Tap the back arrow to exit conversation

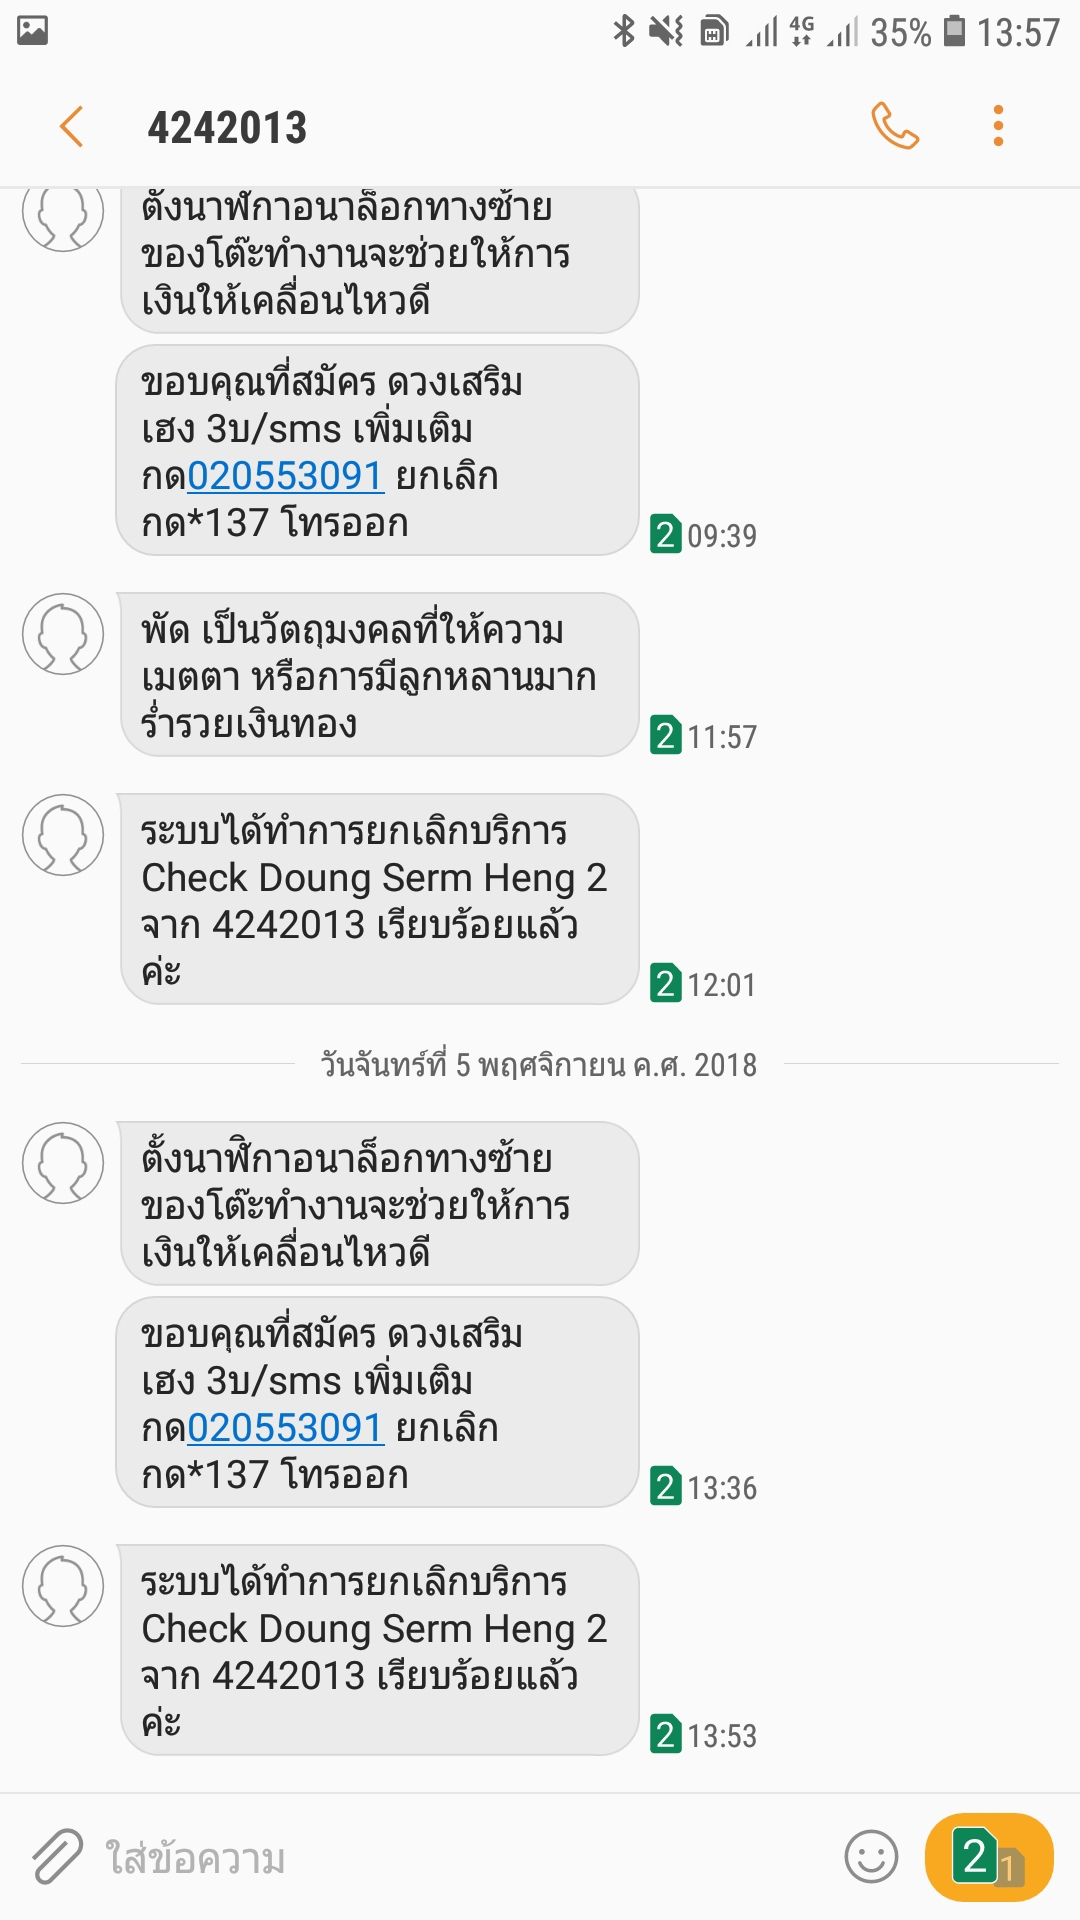71,127
